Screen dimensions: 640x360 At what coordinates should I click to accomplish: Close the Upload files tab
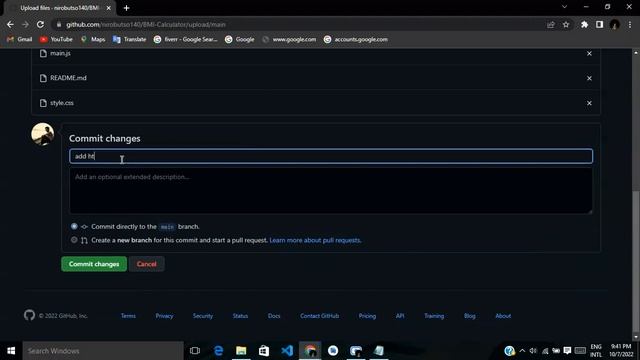point(109,8)
